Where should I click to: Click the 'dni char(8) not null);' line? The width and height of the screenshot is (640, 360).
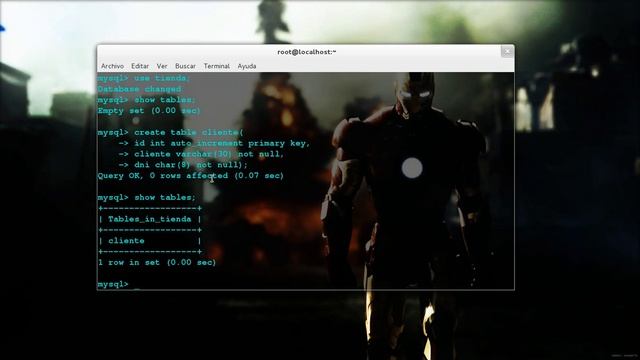[183, 165]
